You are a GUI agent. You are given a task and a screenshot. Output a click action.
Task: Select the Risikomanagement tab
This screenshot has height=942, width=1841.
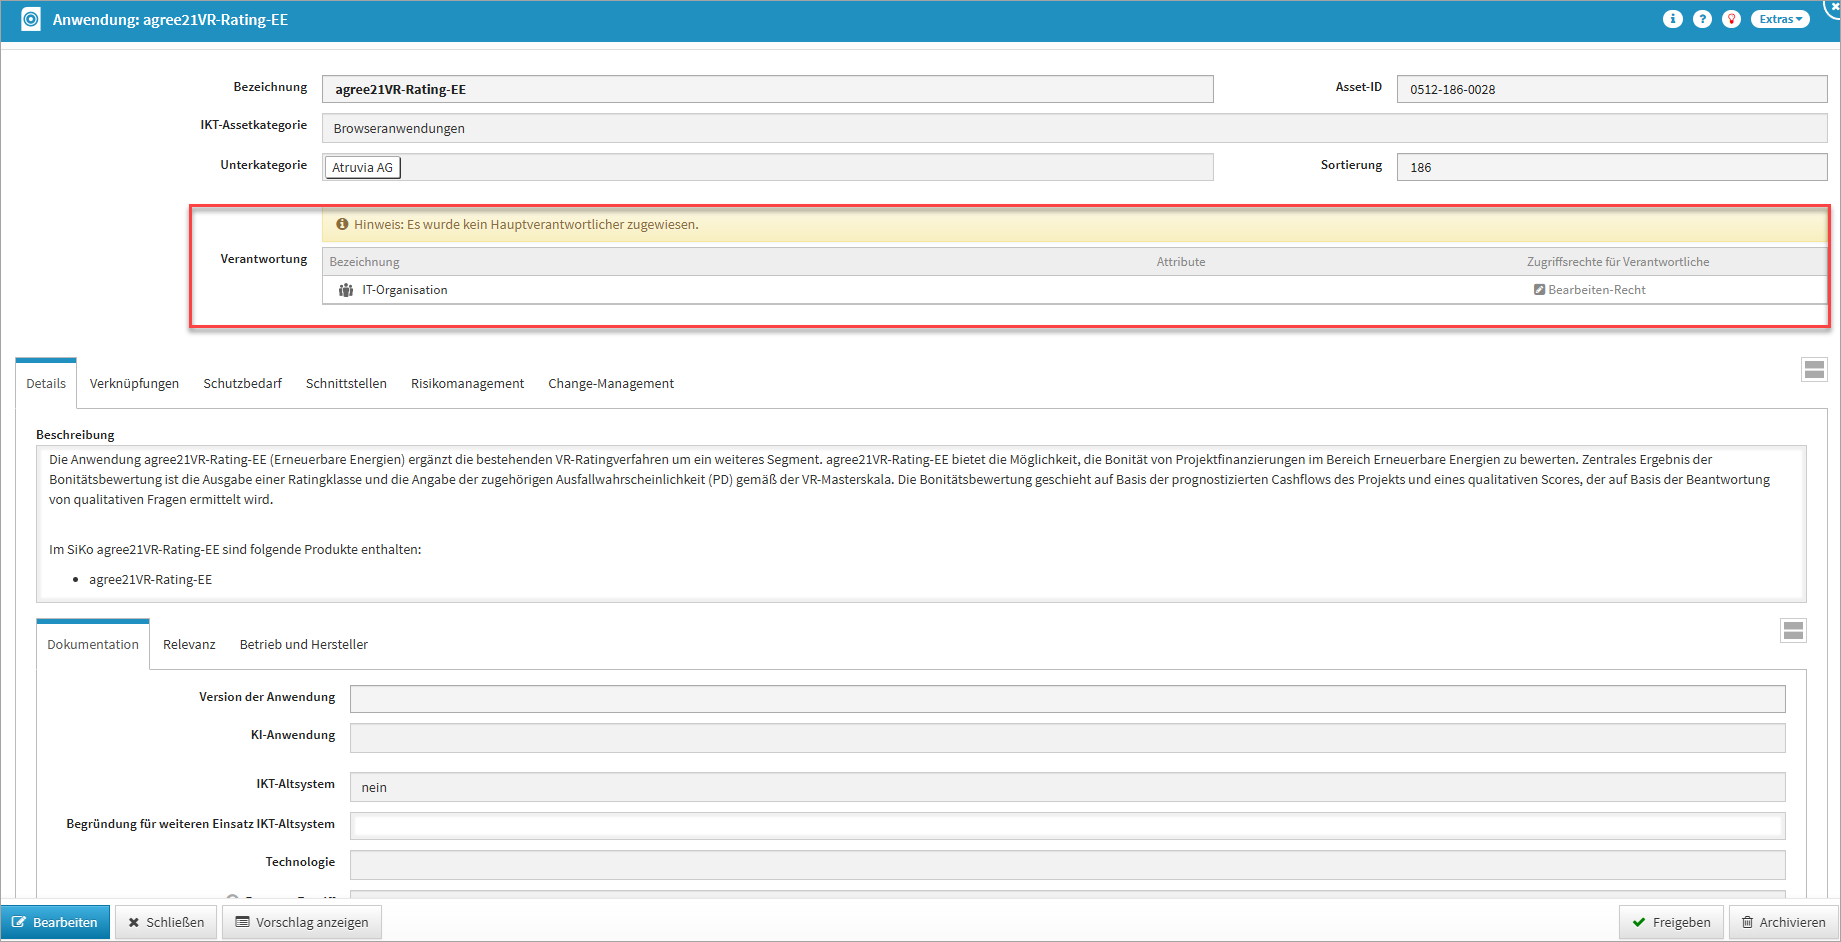467,384
